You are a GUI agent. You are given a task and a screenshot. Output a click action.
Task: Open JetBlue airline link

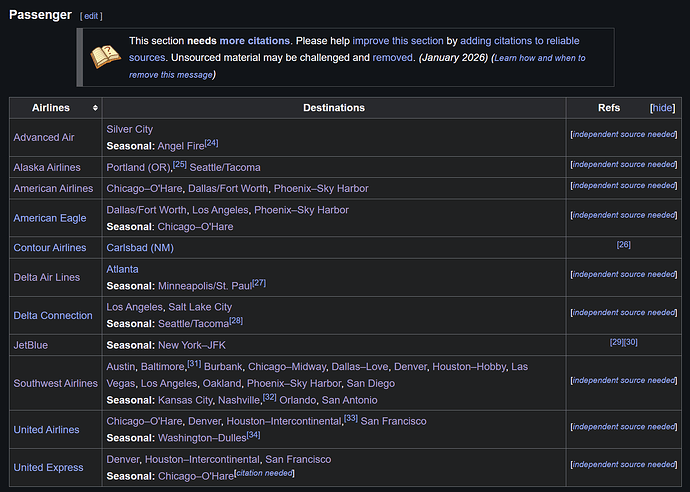[x=30, y=345]
